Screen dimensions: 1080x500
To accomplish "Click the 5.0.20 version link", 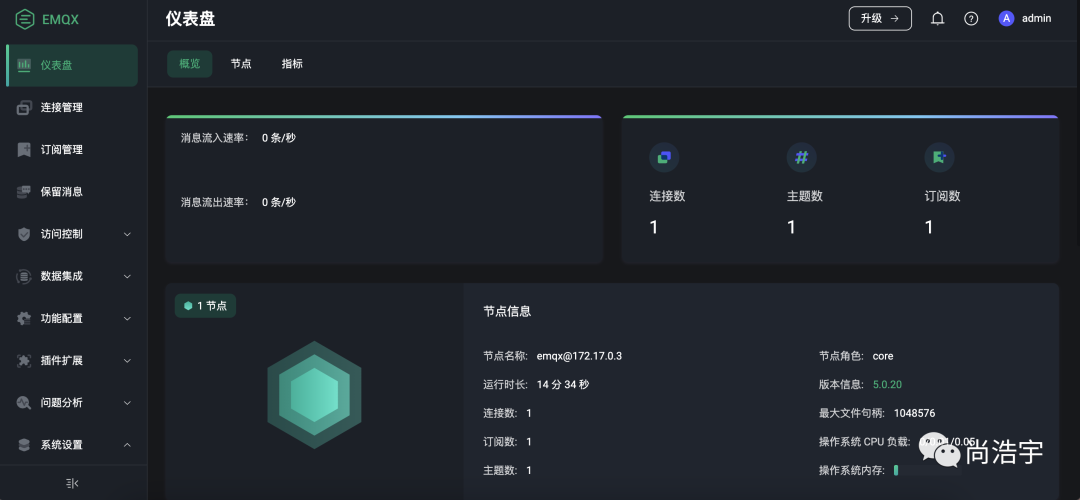I will (x=887, y=384).
